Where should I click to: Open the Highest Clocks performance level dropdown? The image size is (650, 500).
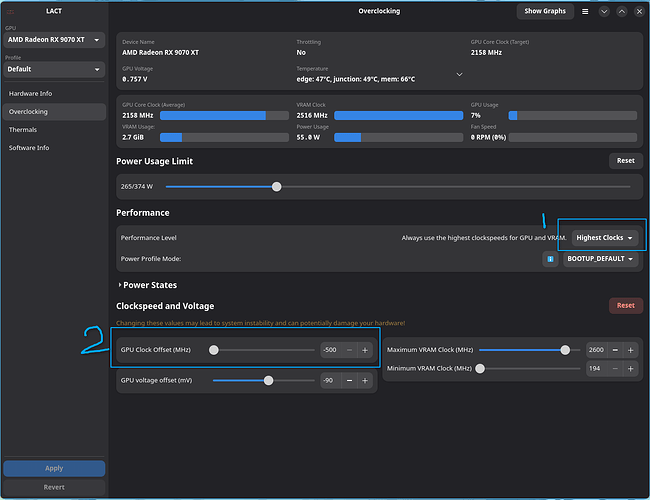coord(604,238)
